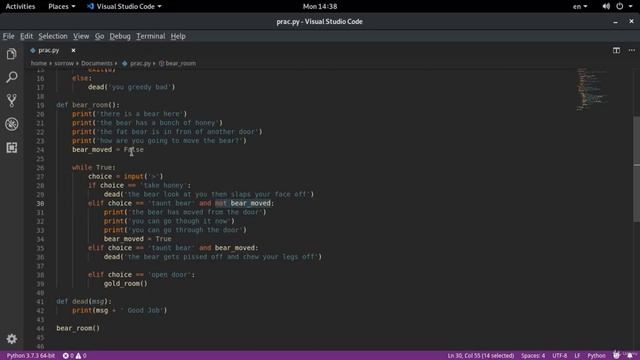Click the 'prac.py' breadcrumb segment
640x360 pixels.
[140, 63]
